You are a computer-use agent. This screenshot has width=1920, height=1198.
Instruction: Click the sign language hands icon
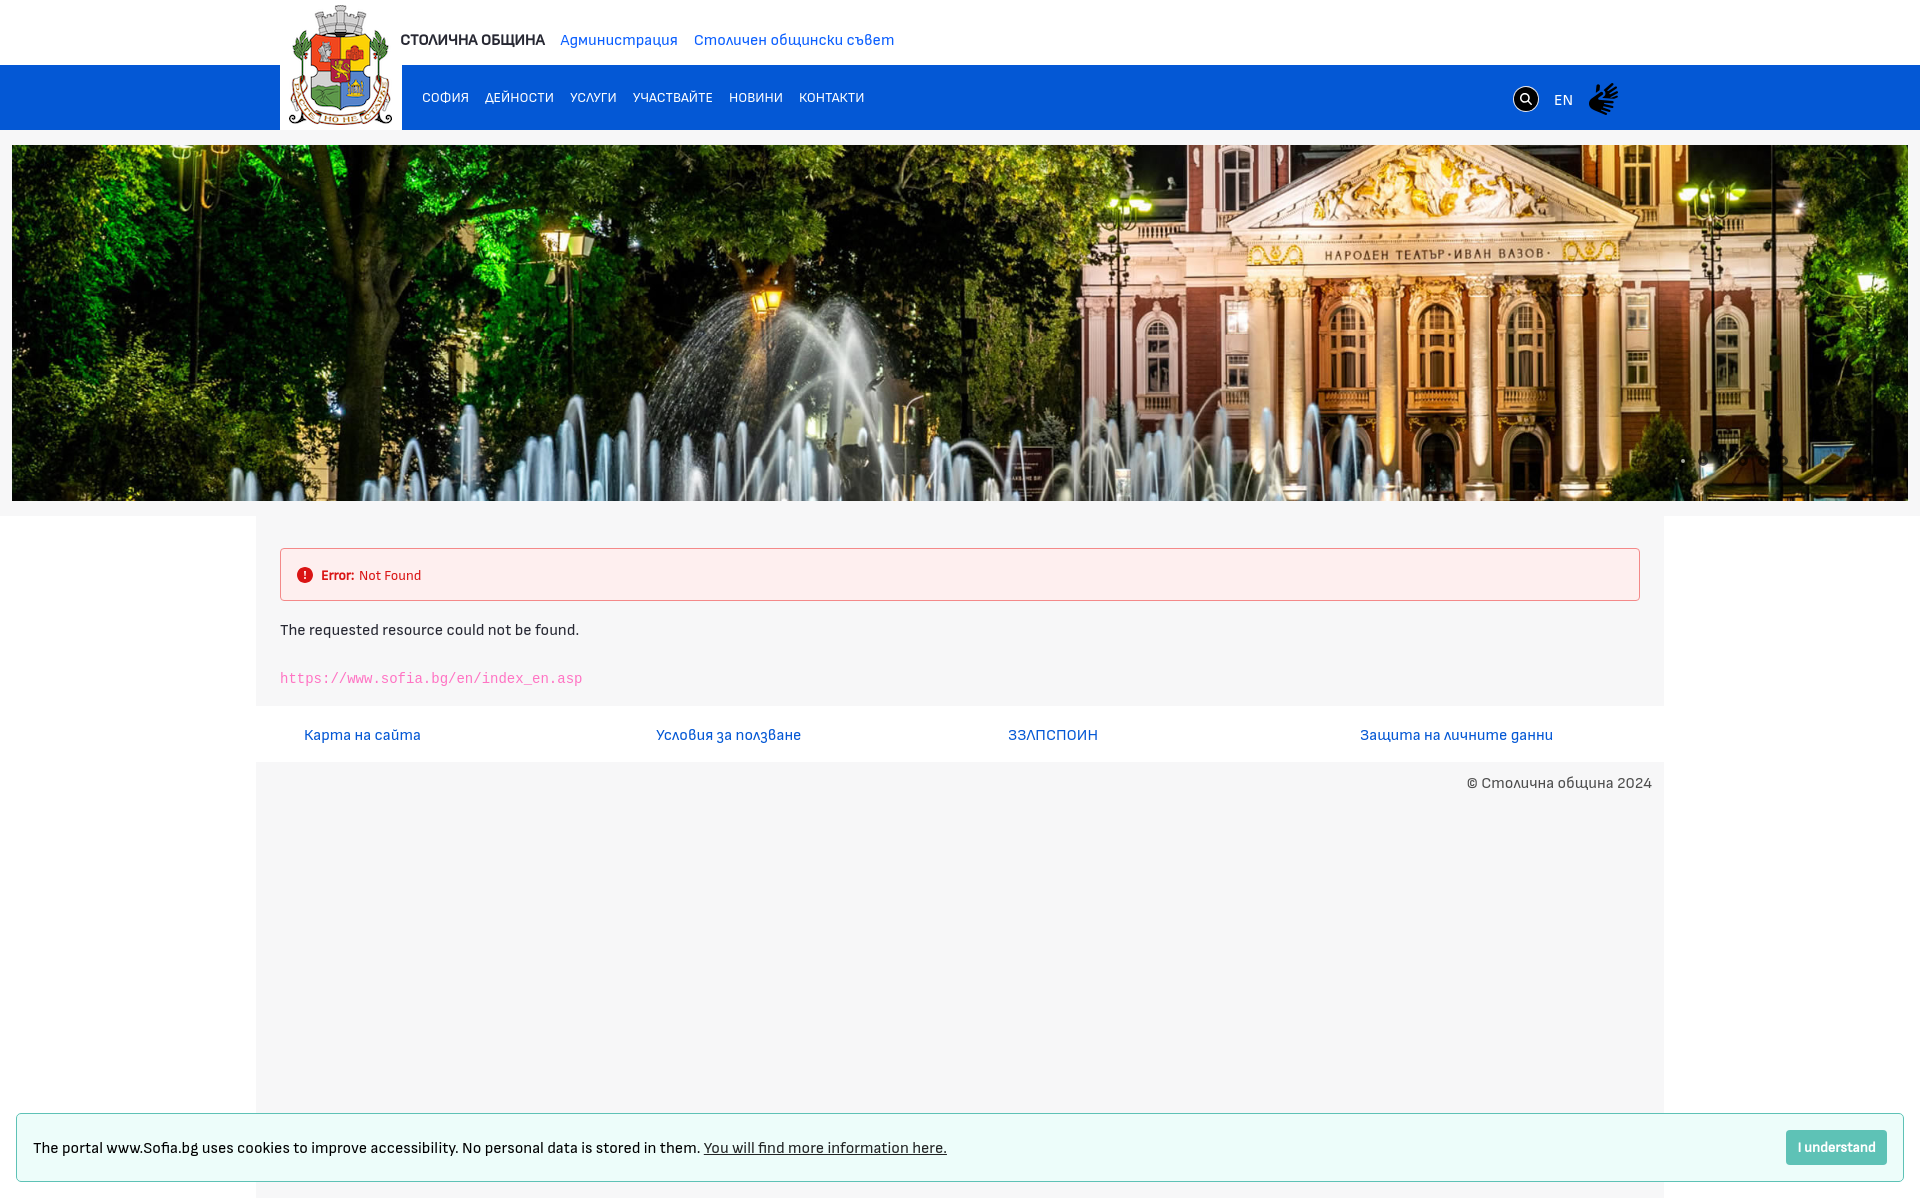(1603, 99)
